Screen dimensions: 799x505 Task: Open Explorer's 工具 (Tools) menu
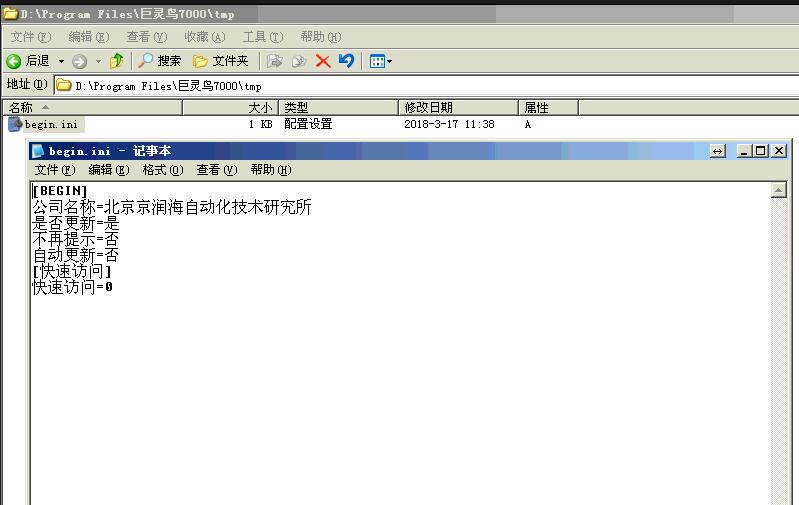pyautogui.click(x=261, y=37)
